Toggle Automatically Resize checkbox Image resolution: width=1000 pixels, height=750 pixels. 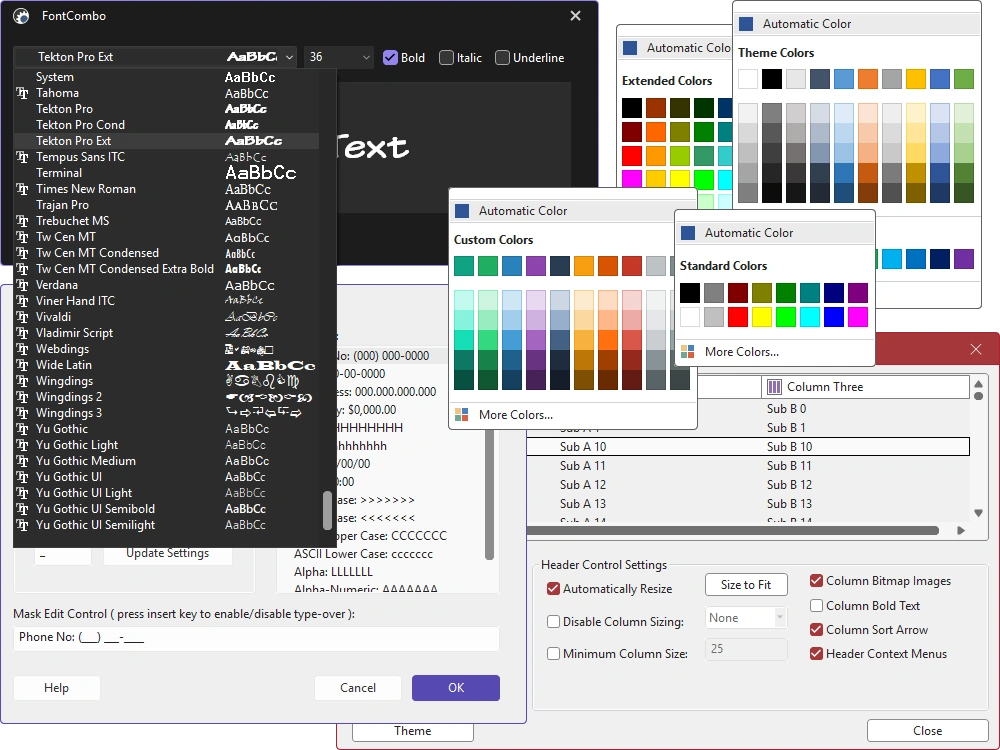554,589
